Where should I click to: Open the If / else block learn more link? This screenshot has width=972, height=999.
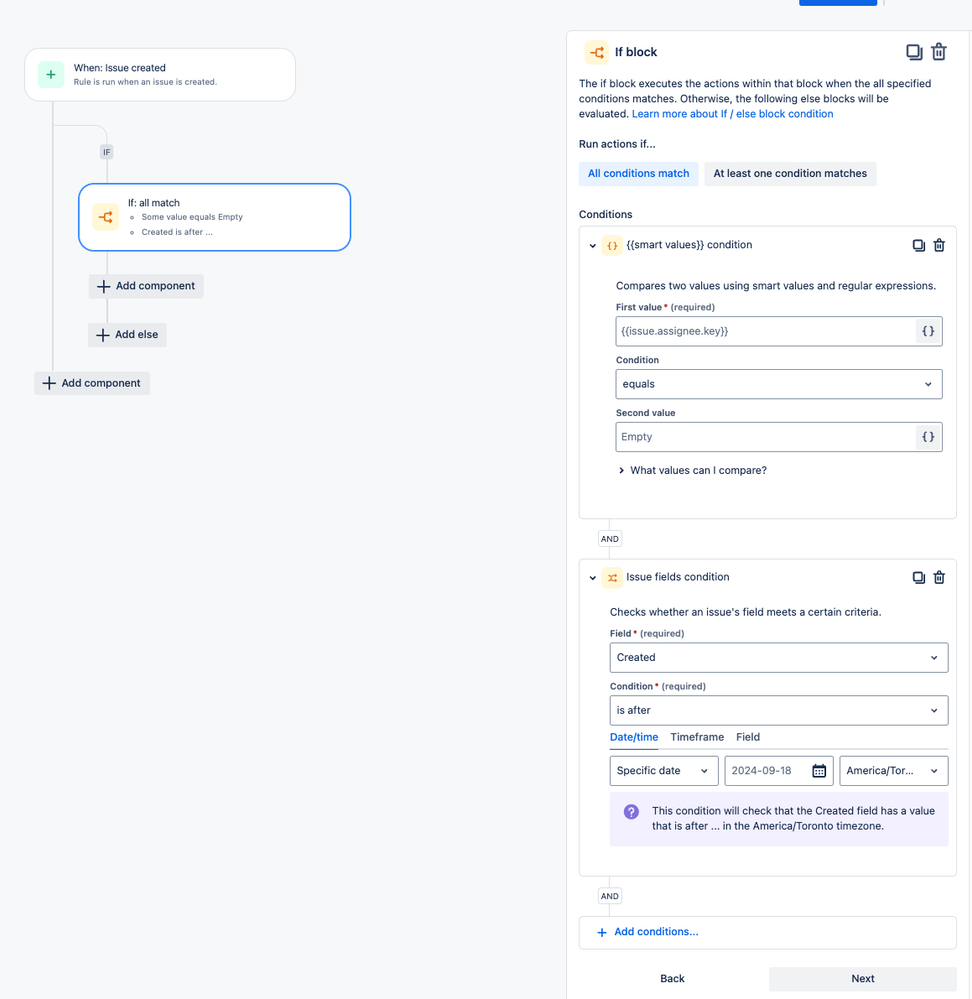point(732,113)
